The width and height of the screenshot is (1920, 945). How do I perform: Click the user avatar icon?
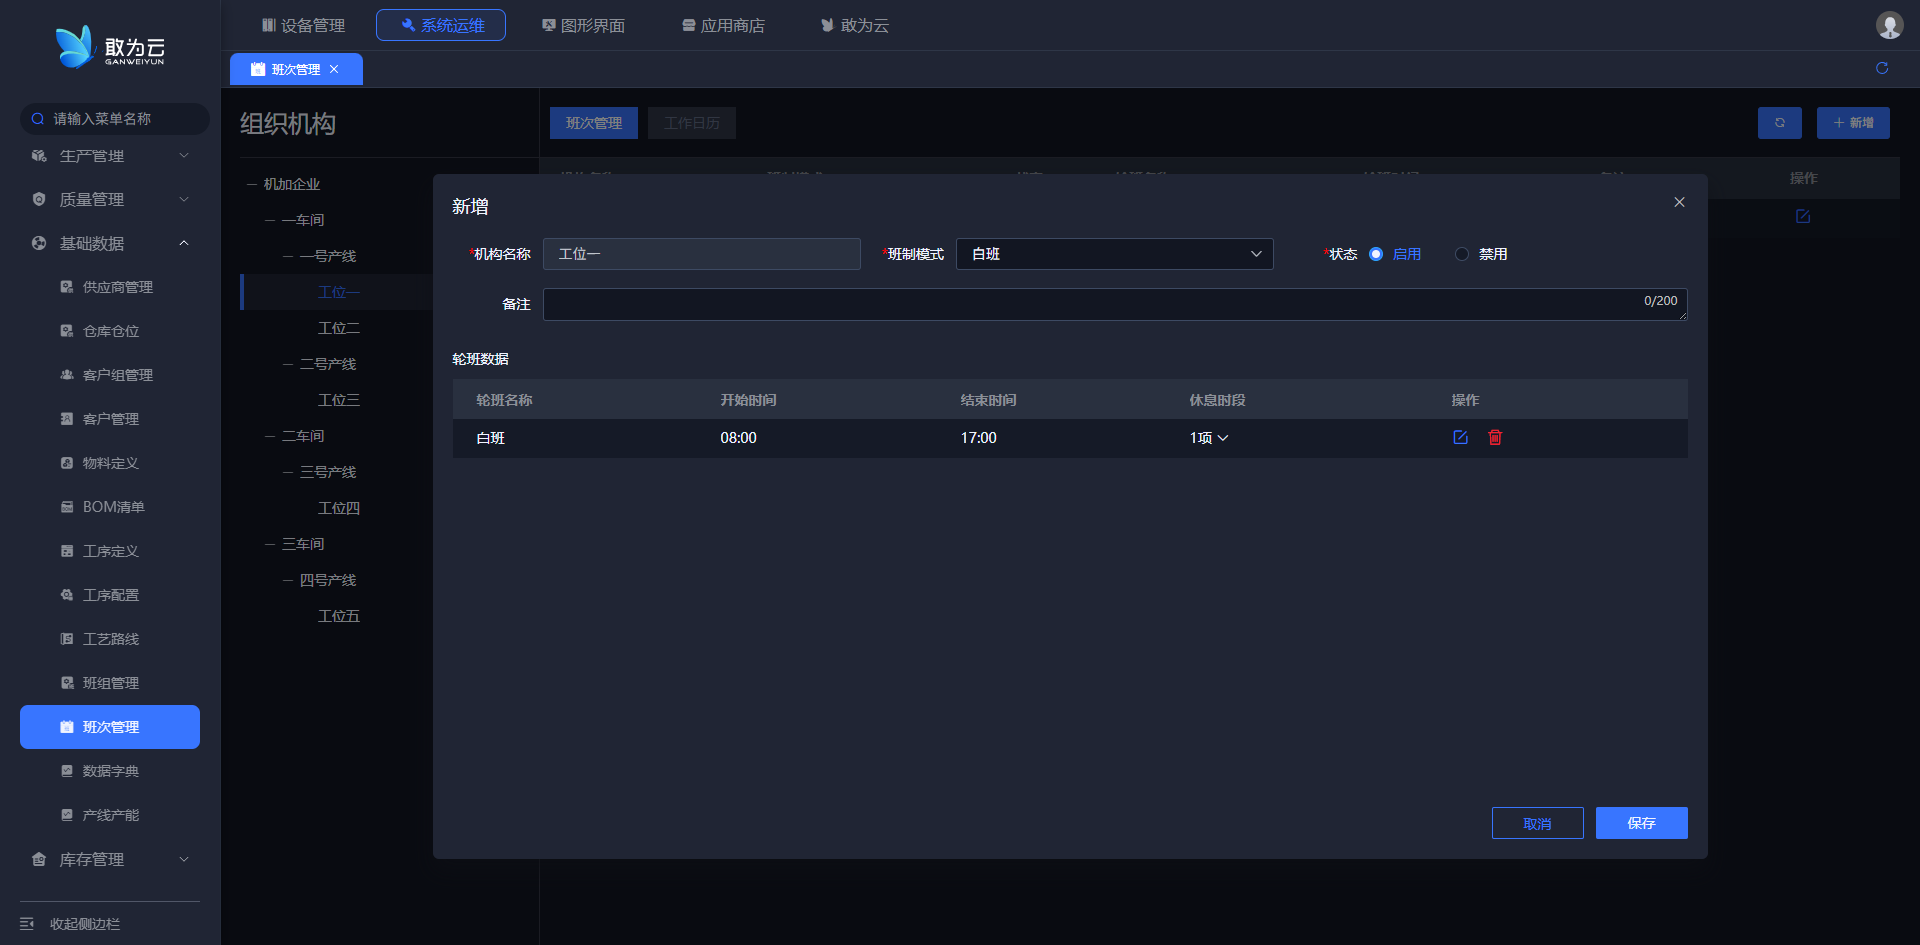click(1889, 25)
